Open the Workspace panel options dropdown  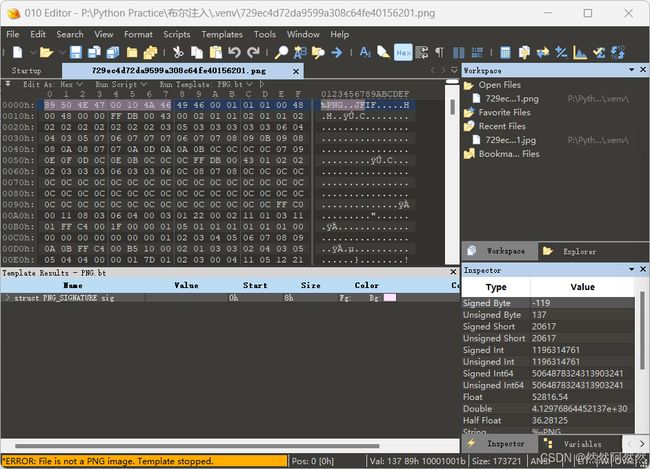tap(631, 70)
